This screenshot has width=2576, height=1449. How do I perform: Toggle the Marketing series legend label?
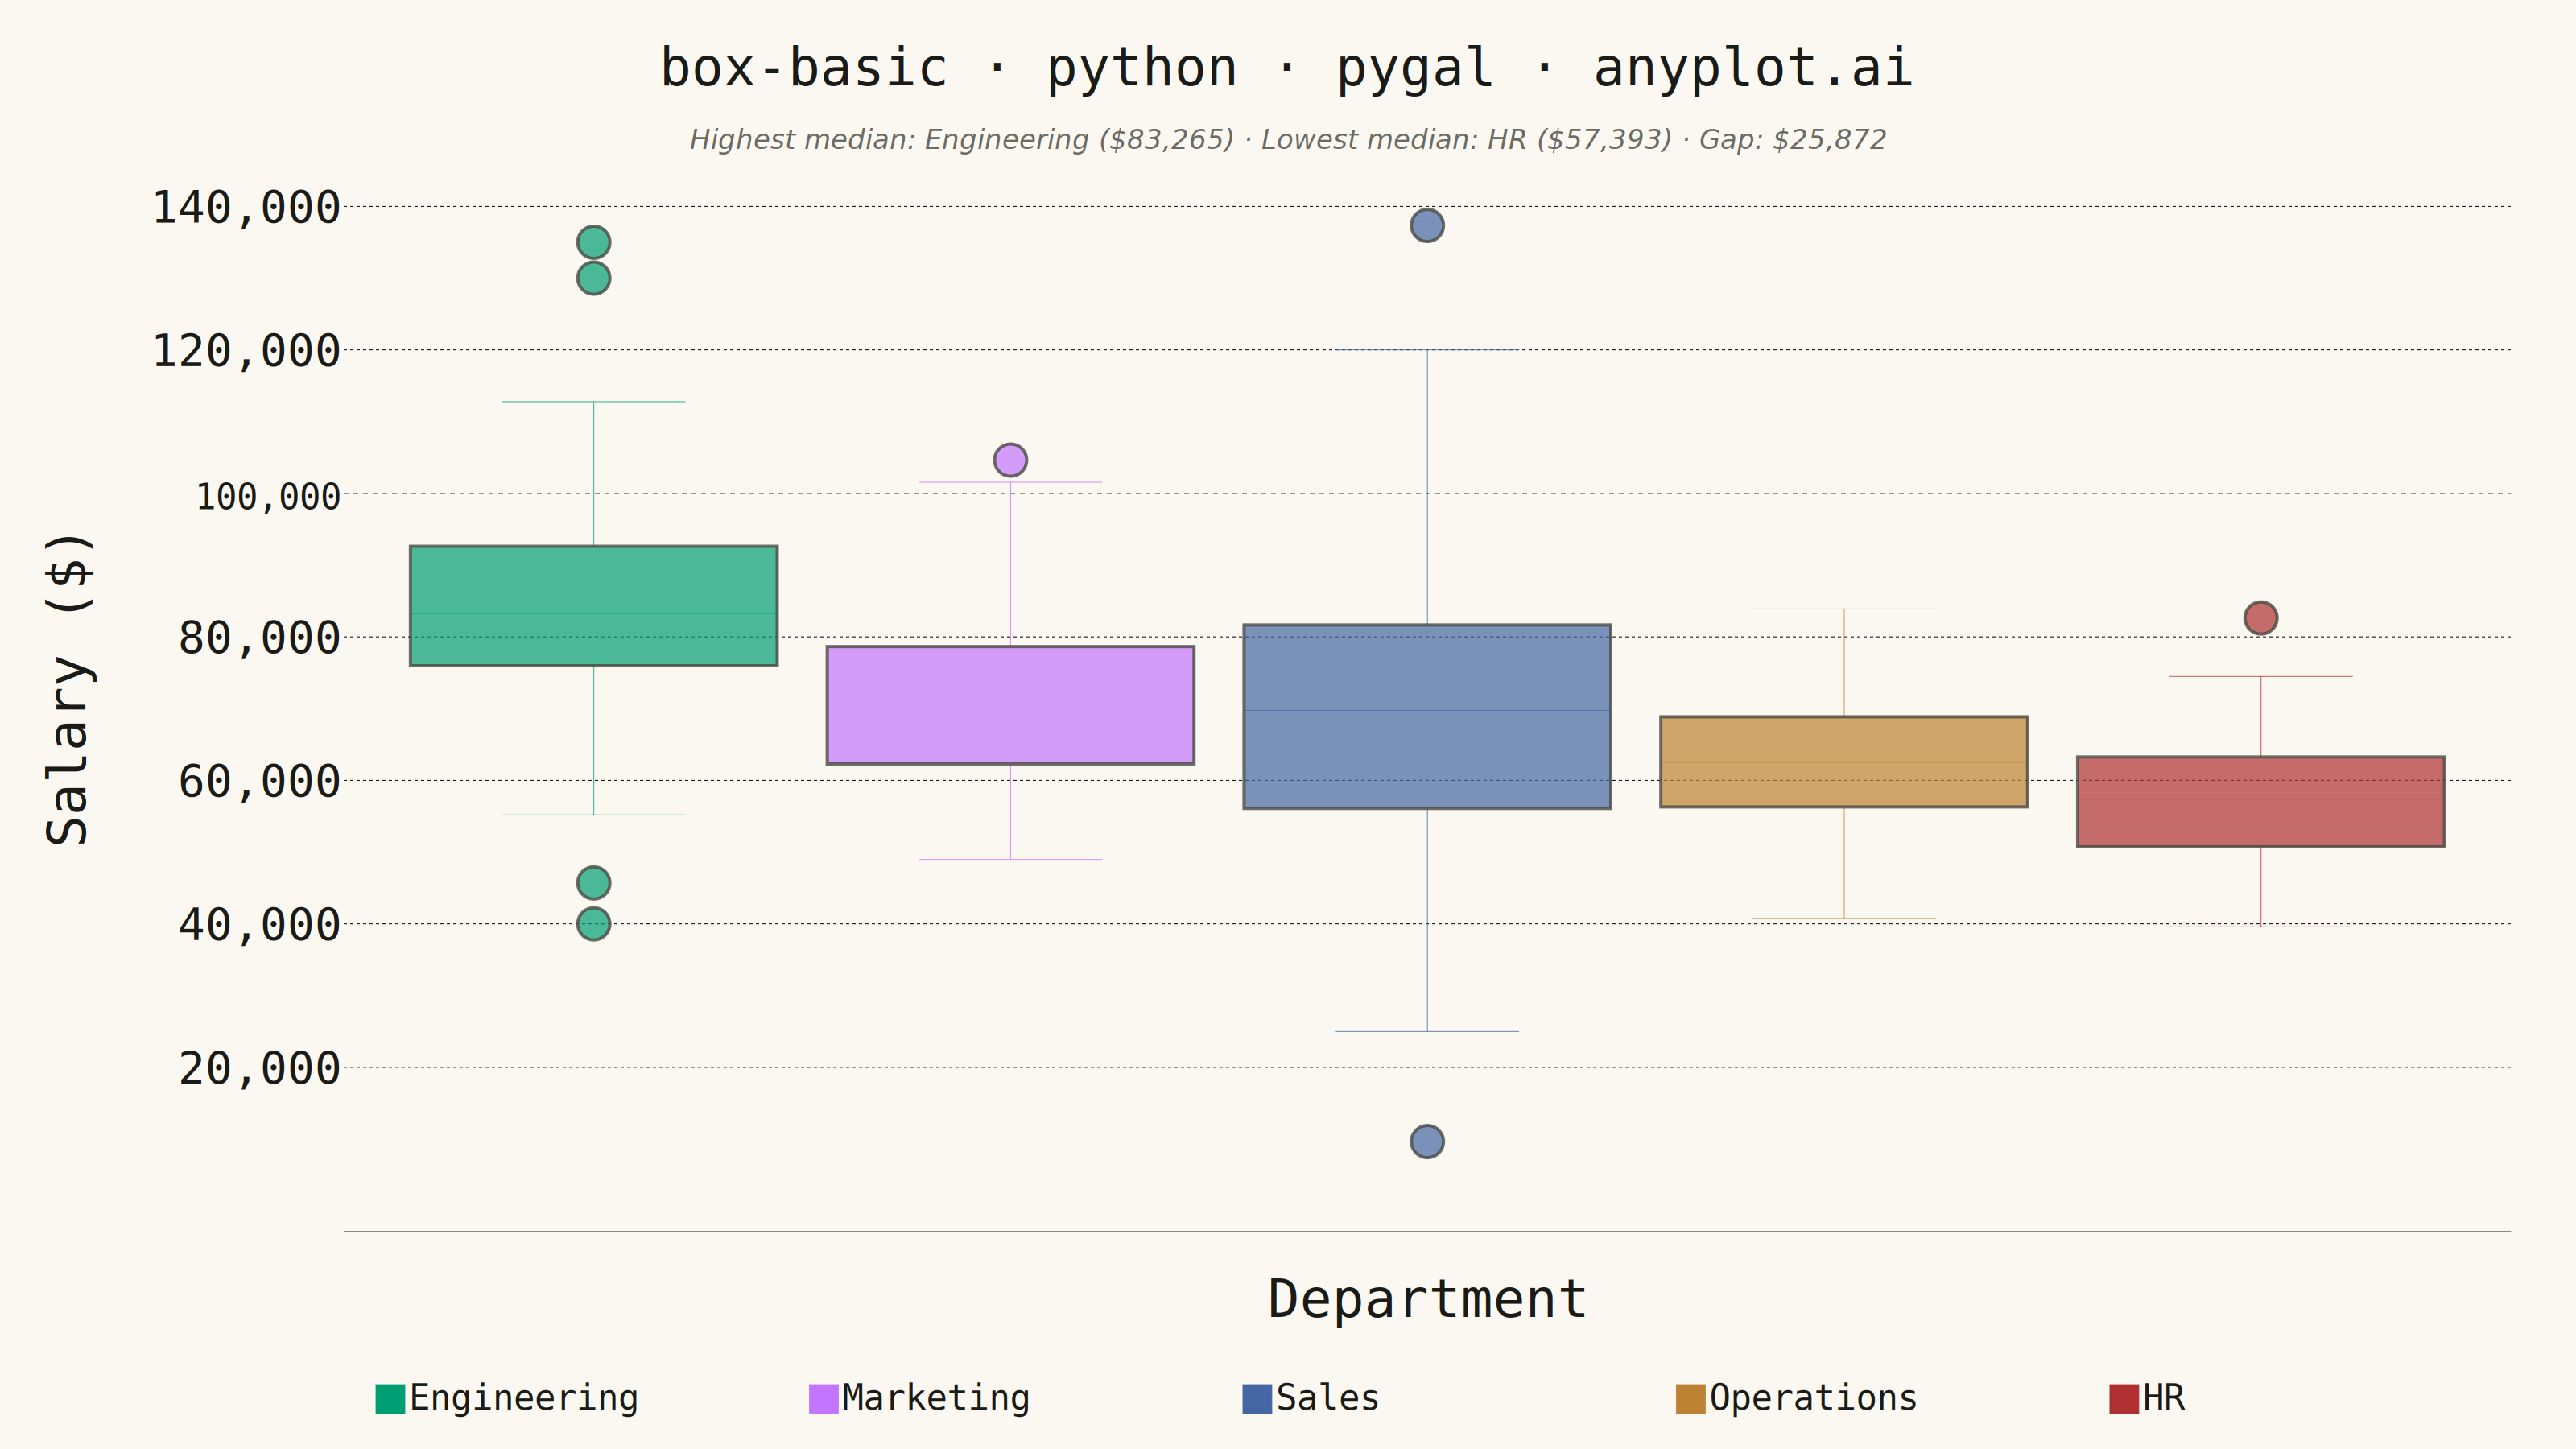pyautogui.click(x=936, y=1398)
